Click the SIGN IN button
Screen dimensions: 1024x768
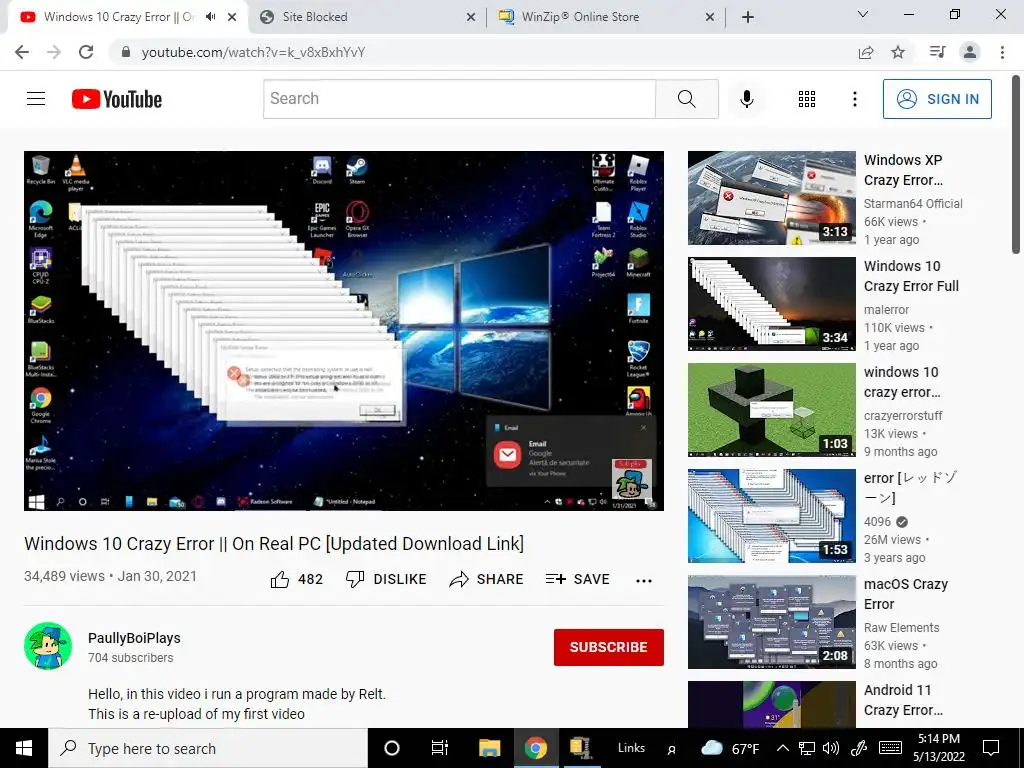(937, 99)
